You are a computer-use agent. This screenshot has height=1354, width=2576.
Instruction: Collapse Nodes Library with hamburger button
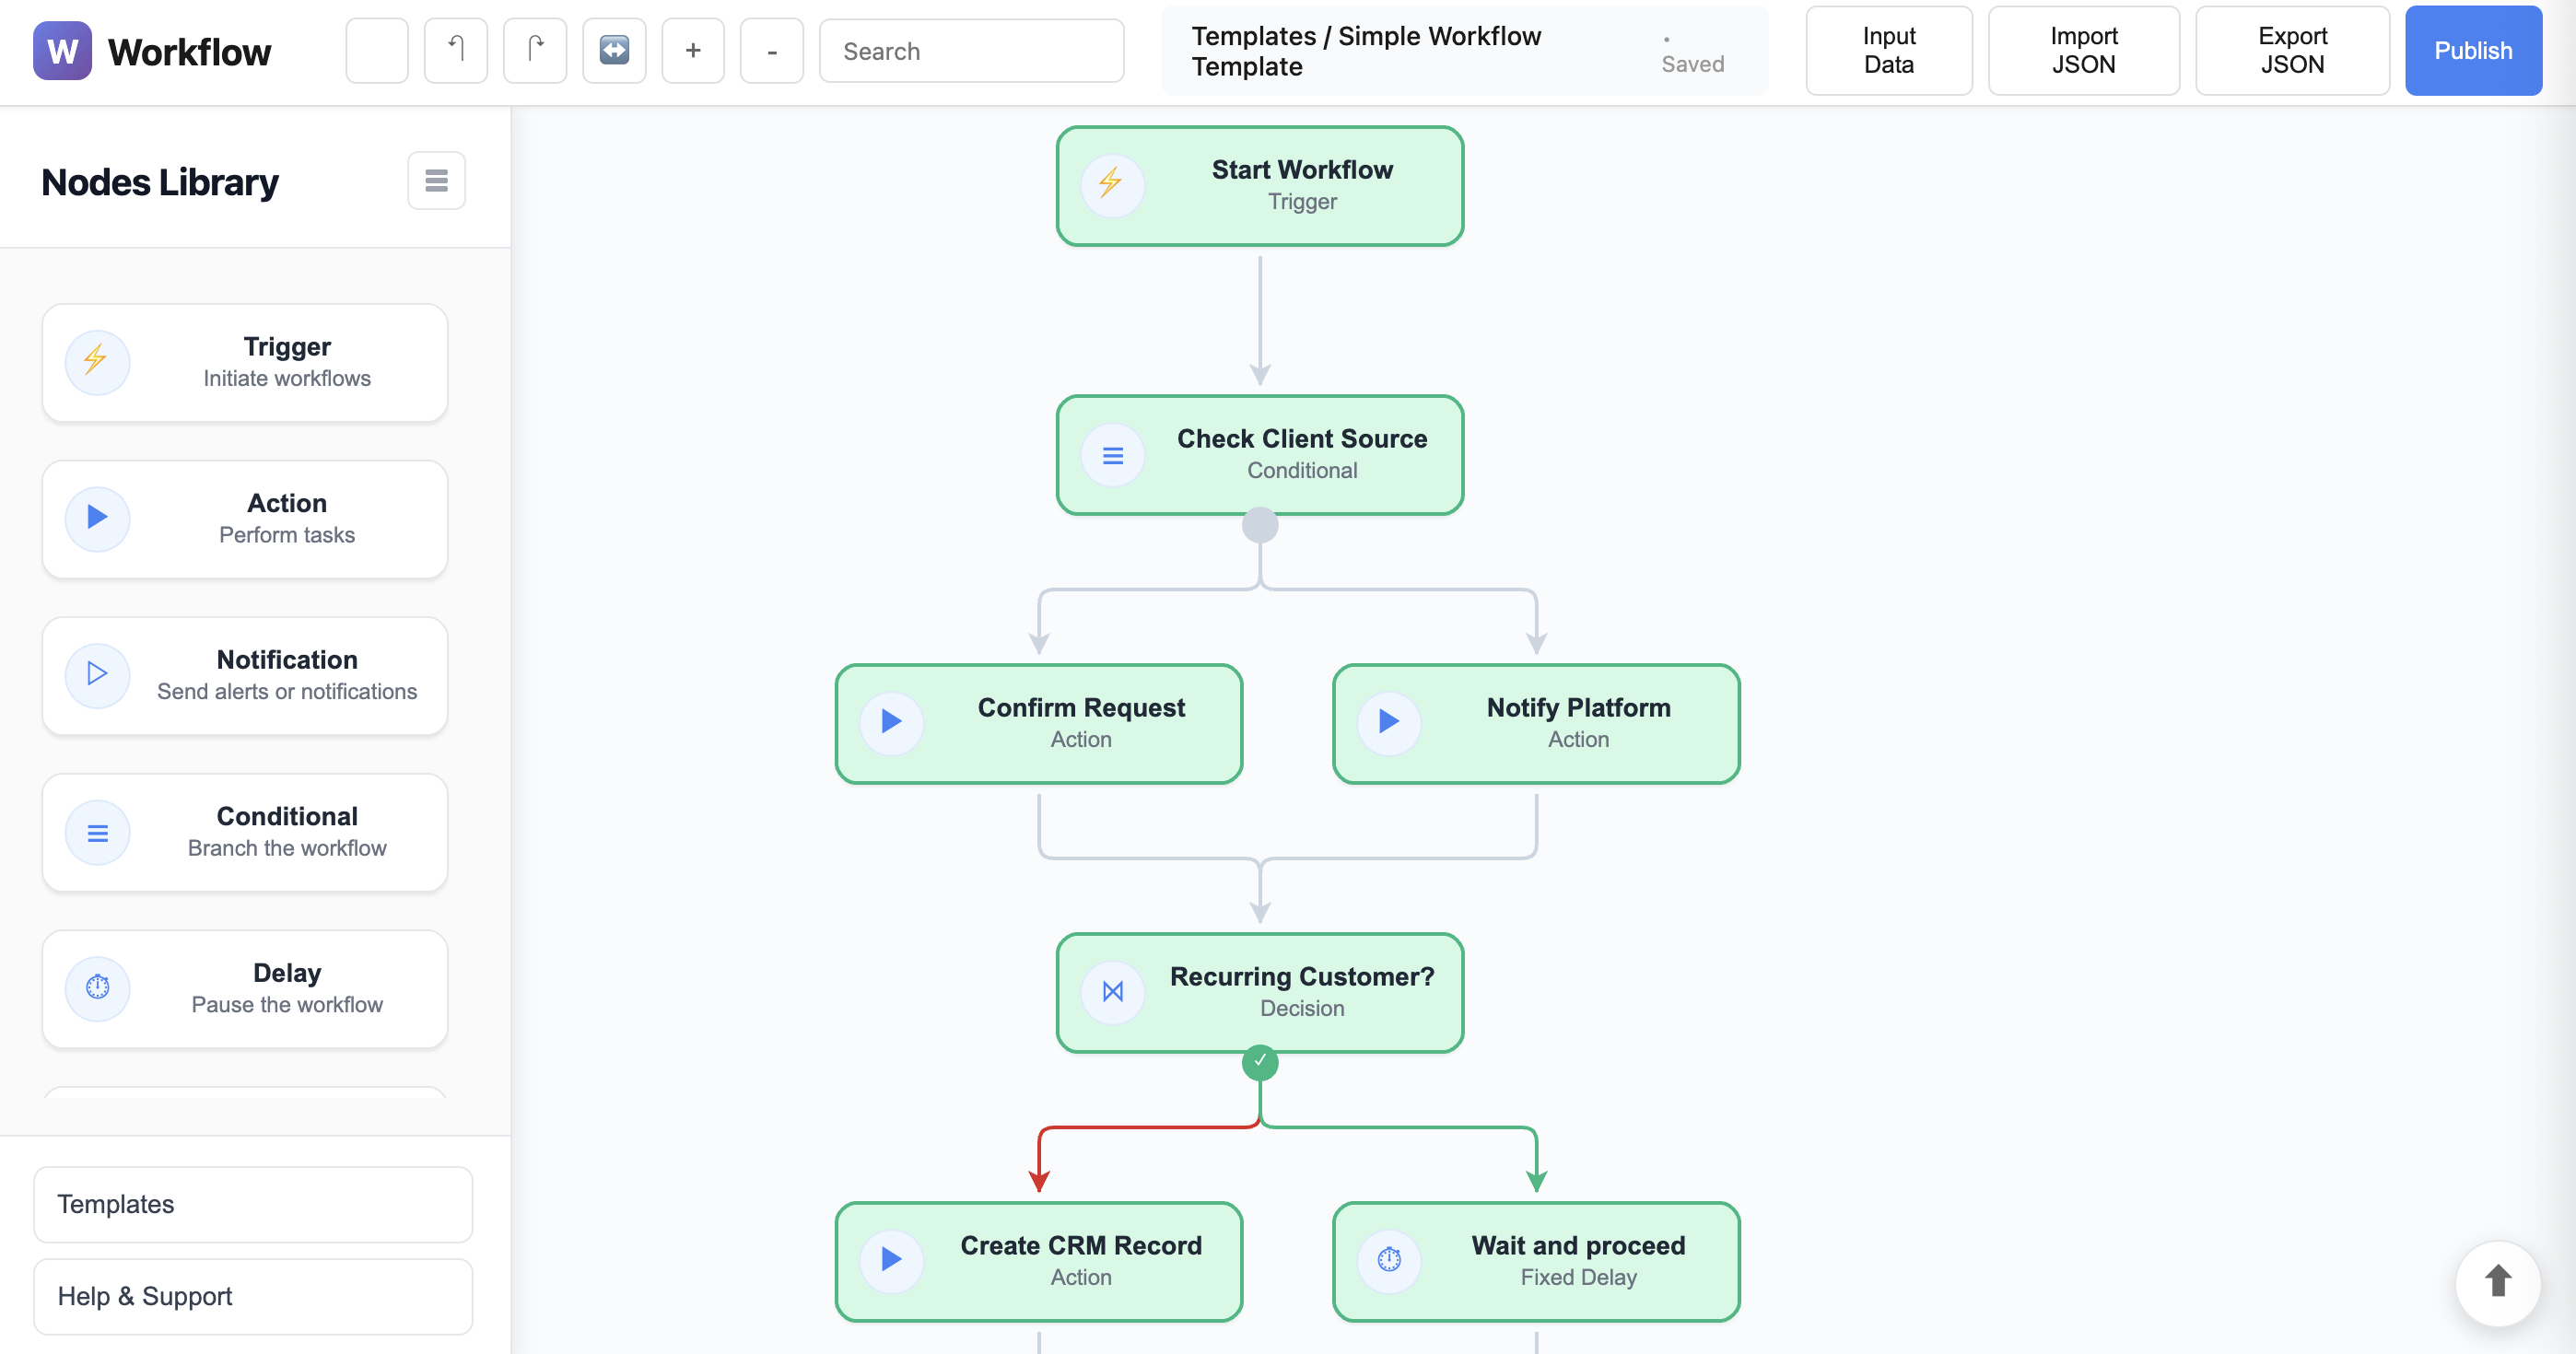coord(436,181)
